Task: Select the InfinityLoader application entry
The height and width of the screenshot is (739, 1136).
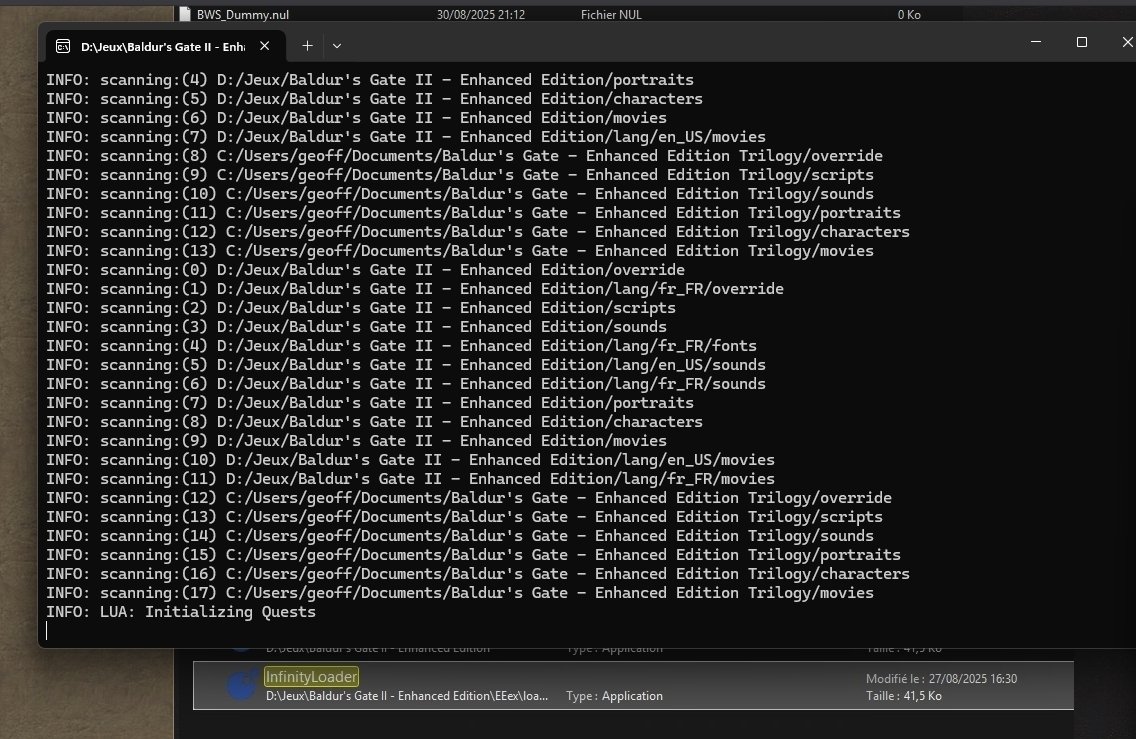Action: click(x=633, y=685)
